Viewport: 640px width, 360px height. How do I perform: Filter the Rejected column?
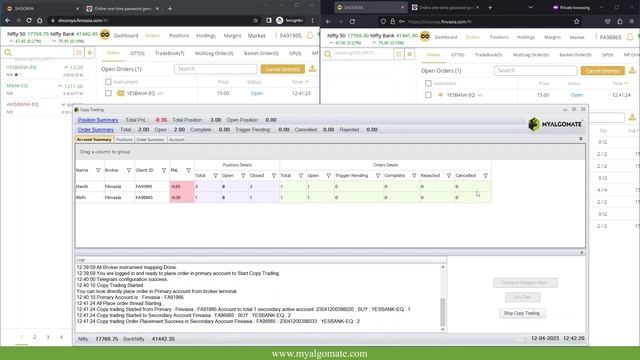(x=449, y=176)
